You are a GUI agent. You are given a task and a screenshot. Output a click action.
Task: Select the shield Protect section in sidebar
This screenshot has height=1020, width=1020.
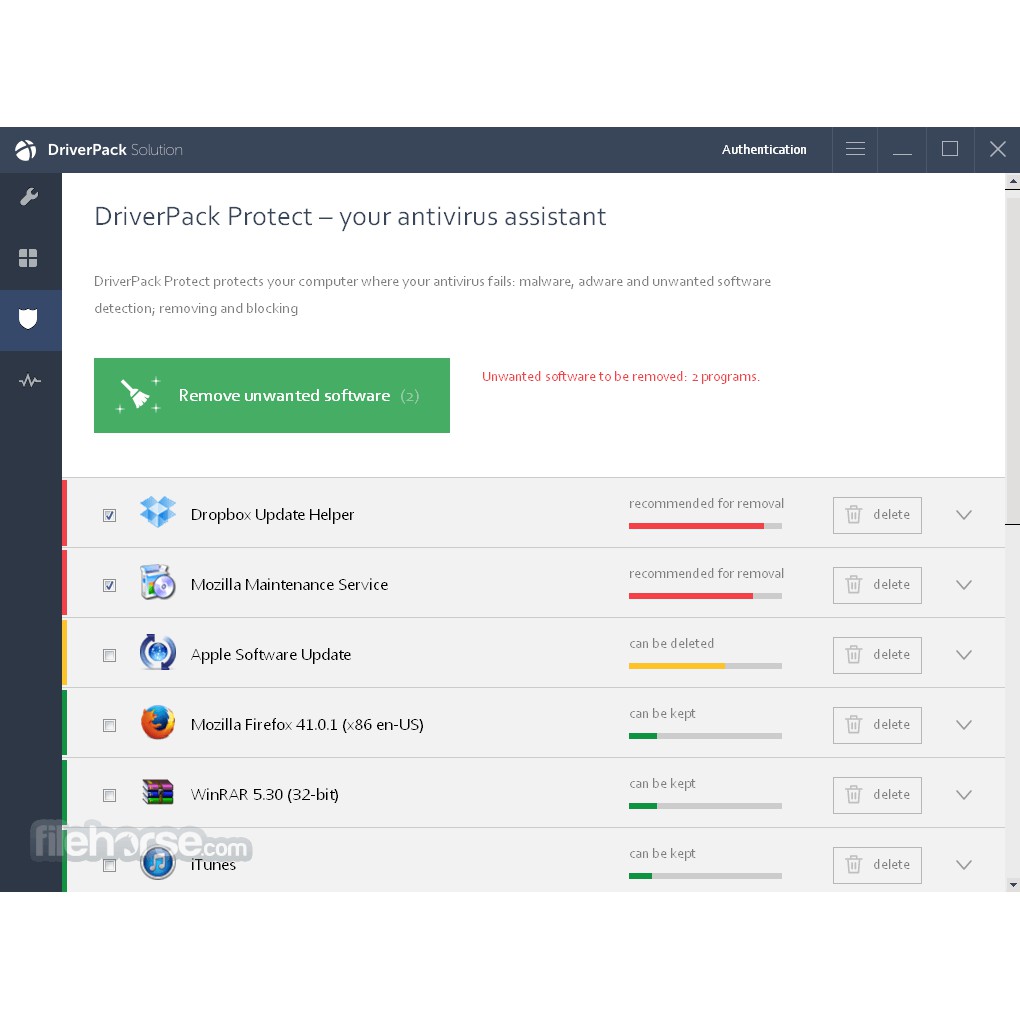[x=28, y=319]
